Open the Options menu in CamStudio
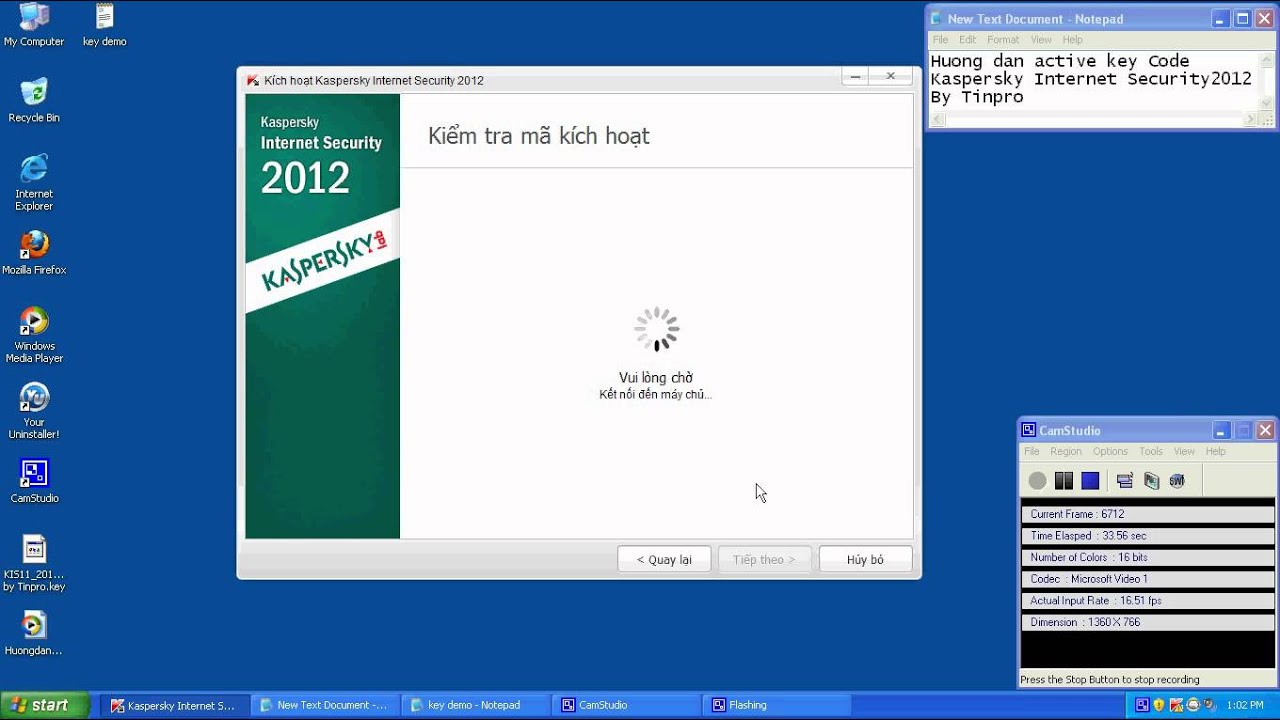The image size is (1280, 720). pos(1110,452)
